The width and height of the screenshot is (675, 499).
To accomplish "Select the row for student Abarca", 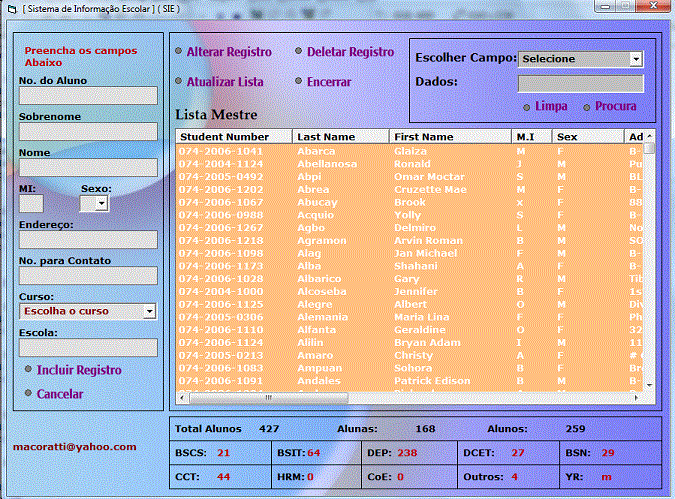I will 320,151.
